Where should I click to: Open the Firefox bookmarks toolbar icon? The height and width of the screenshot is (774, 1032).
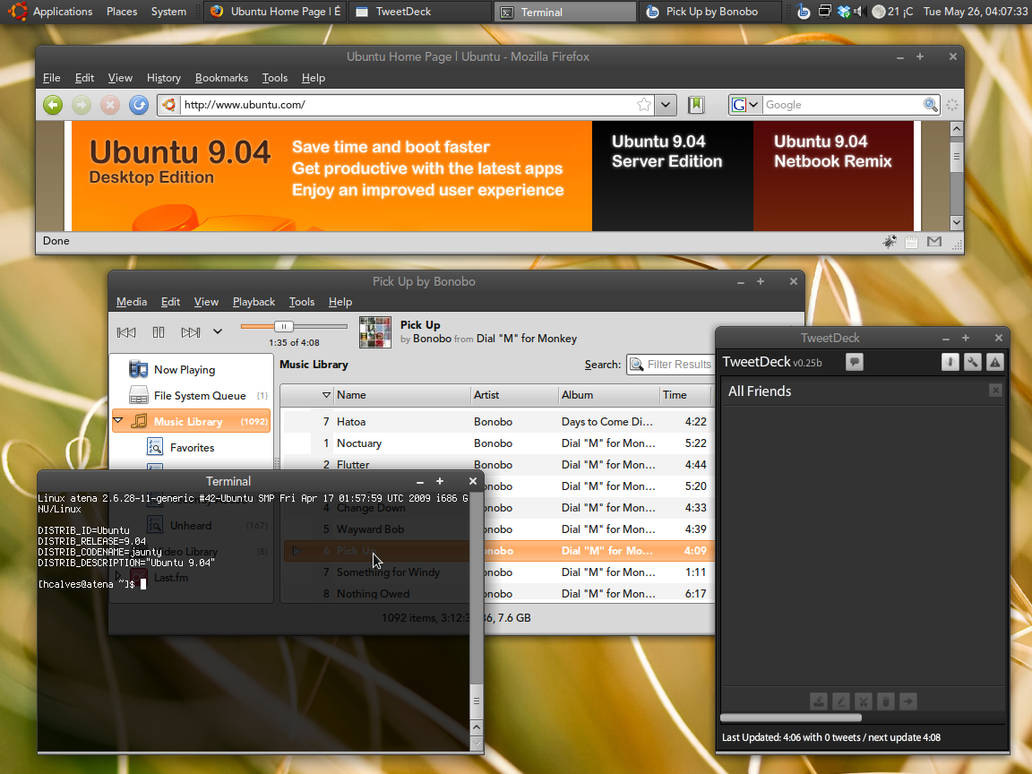tap(696, 105)
